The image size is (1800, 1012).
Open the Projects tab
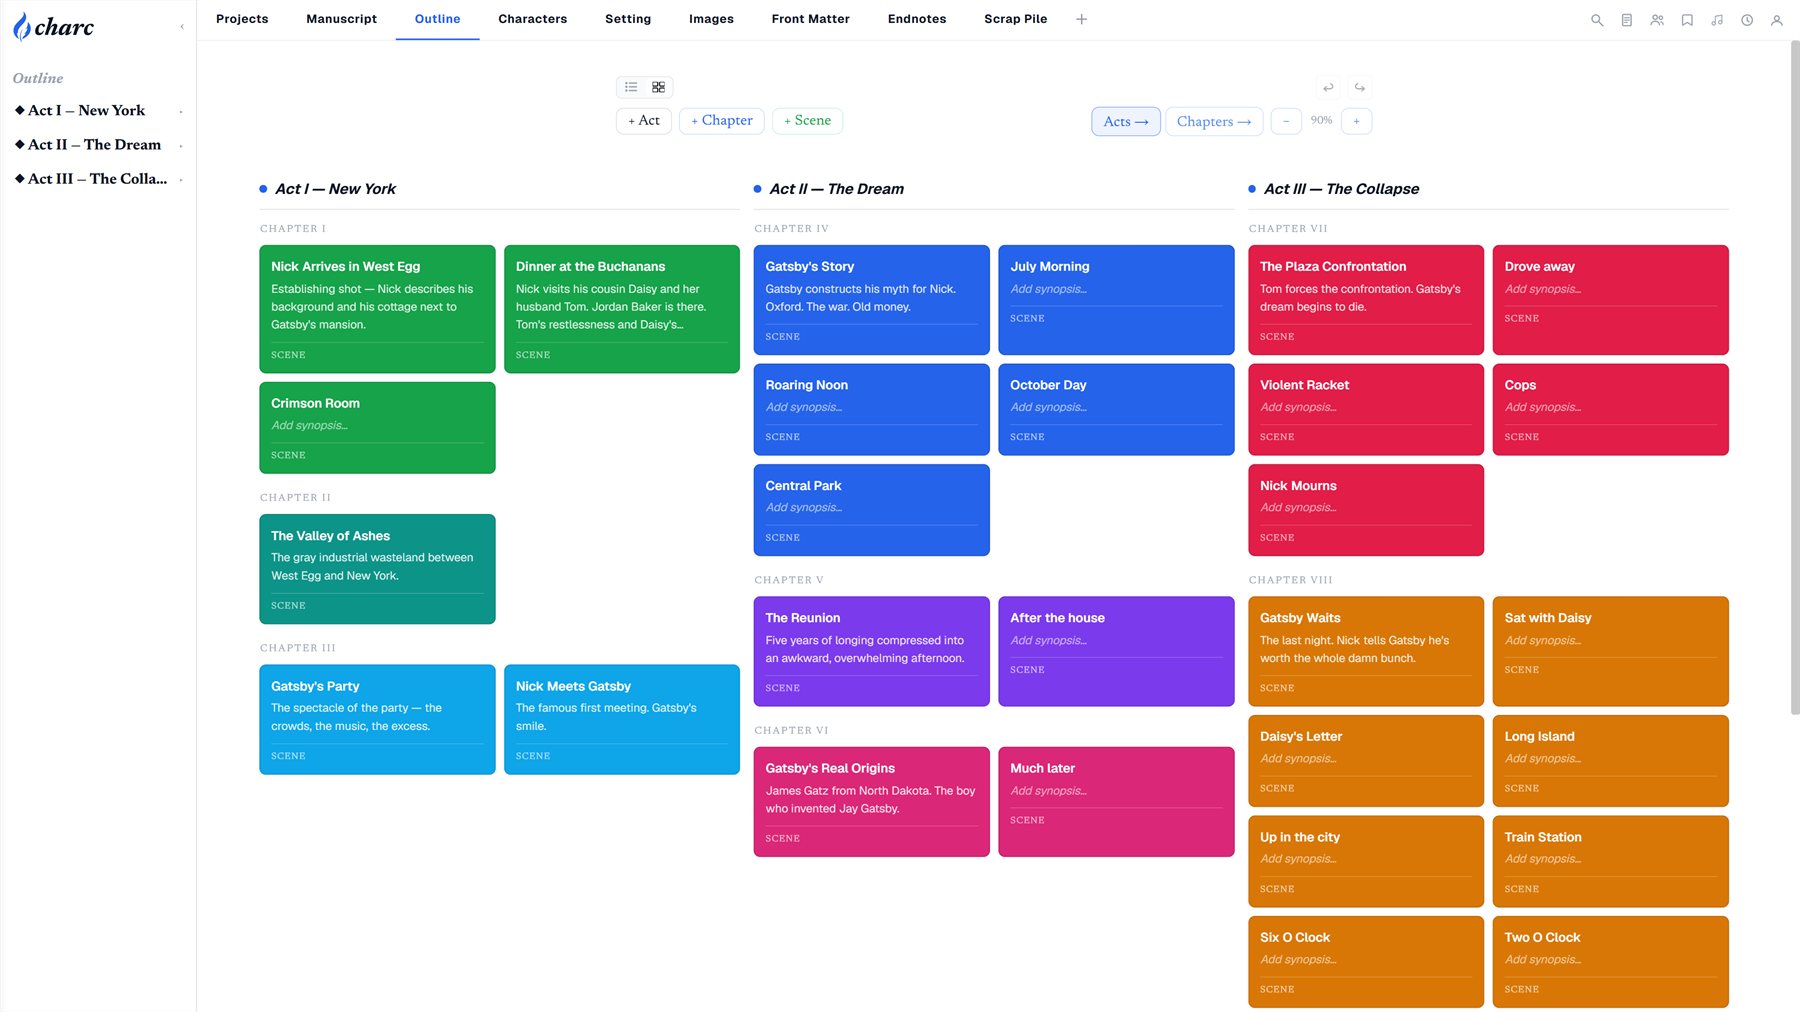pyautogui.click(x=242, y=19)
